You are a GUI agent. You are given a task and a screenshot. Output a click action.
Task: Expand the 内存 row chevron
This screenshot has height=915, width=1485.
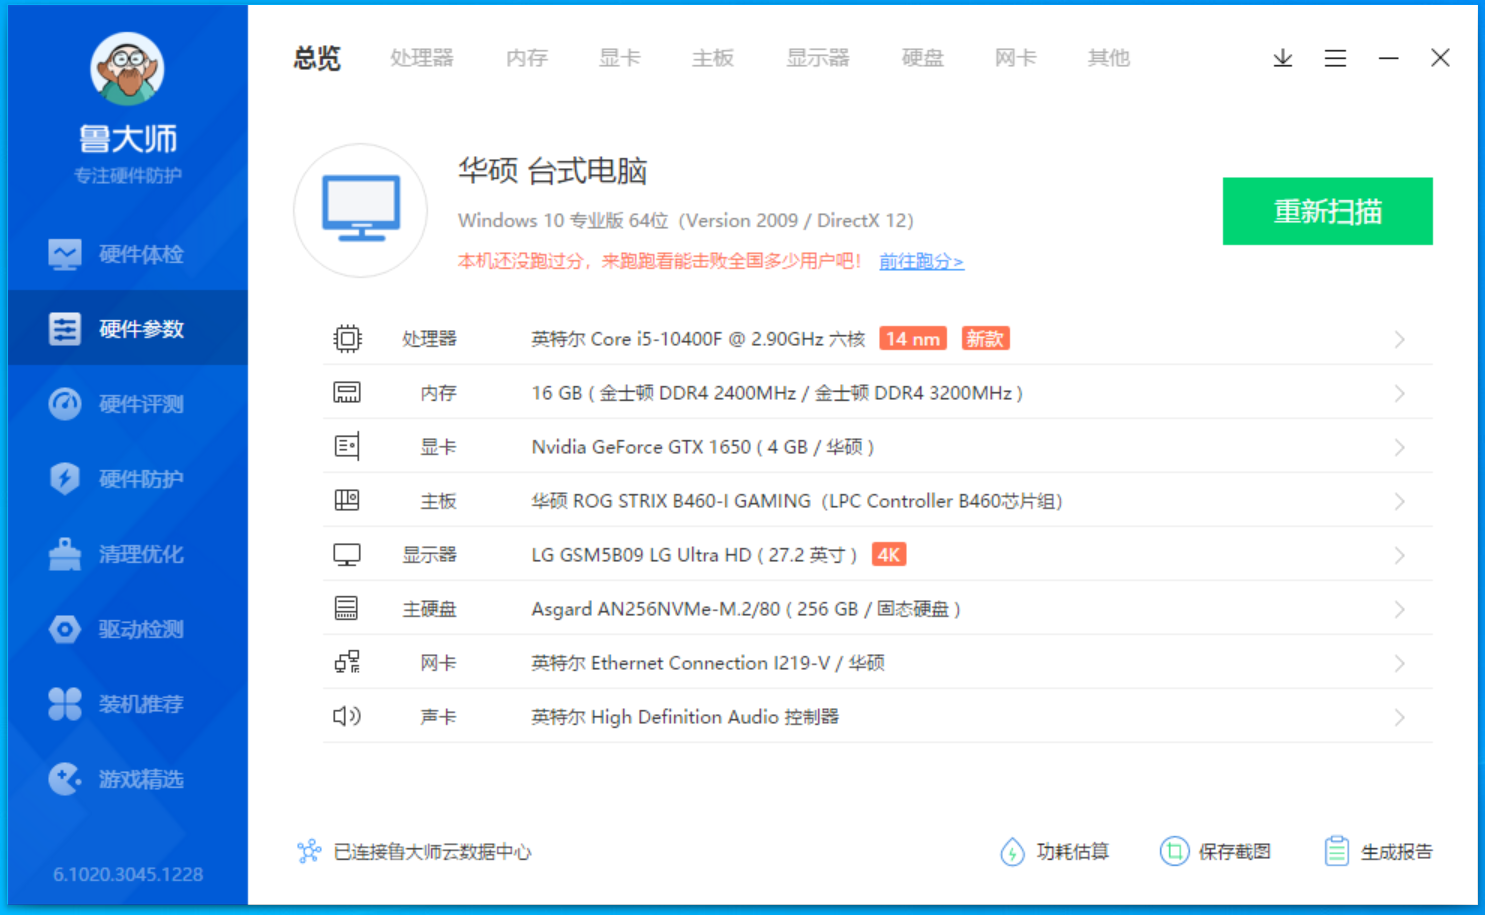tap(1400, 394)
